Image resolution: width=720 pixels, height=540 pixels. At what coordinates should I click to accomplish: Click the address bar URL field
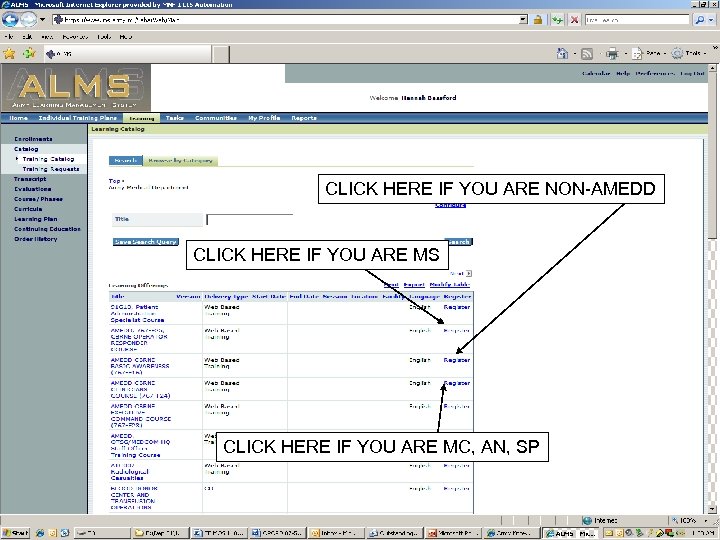286,20
